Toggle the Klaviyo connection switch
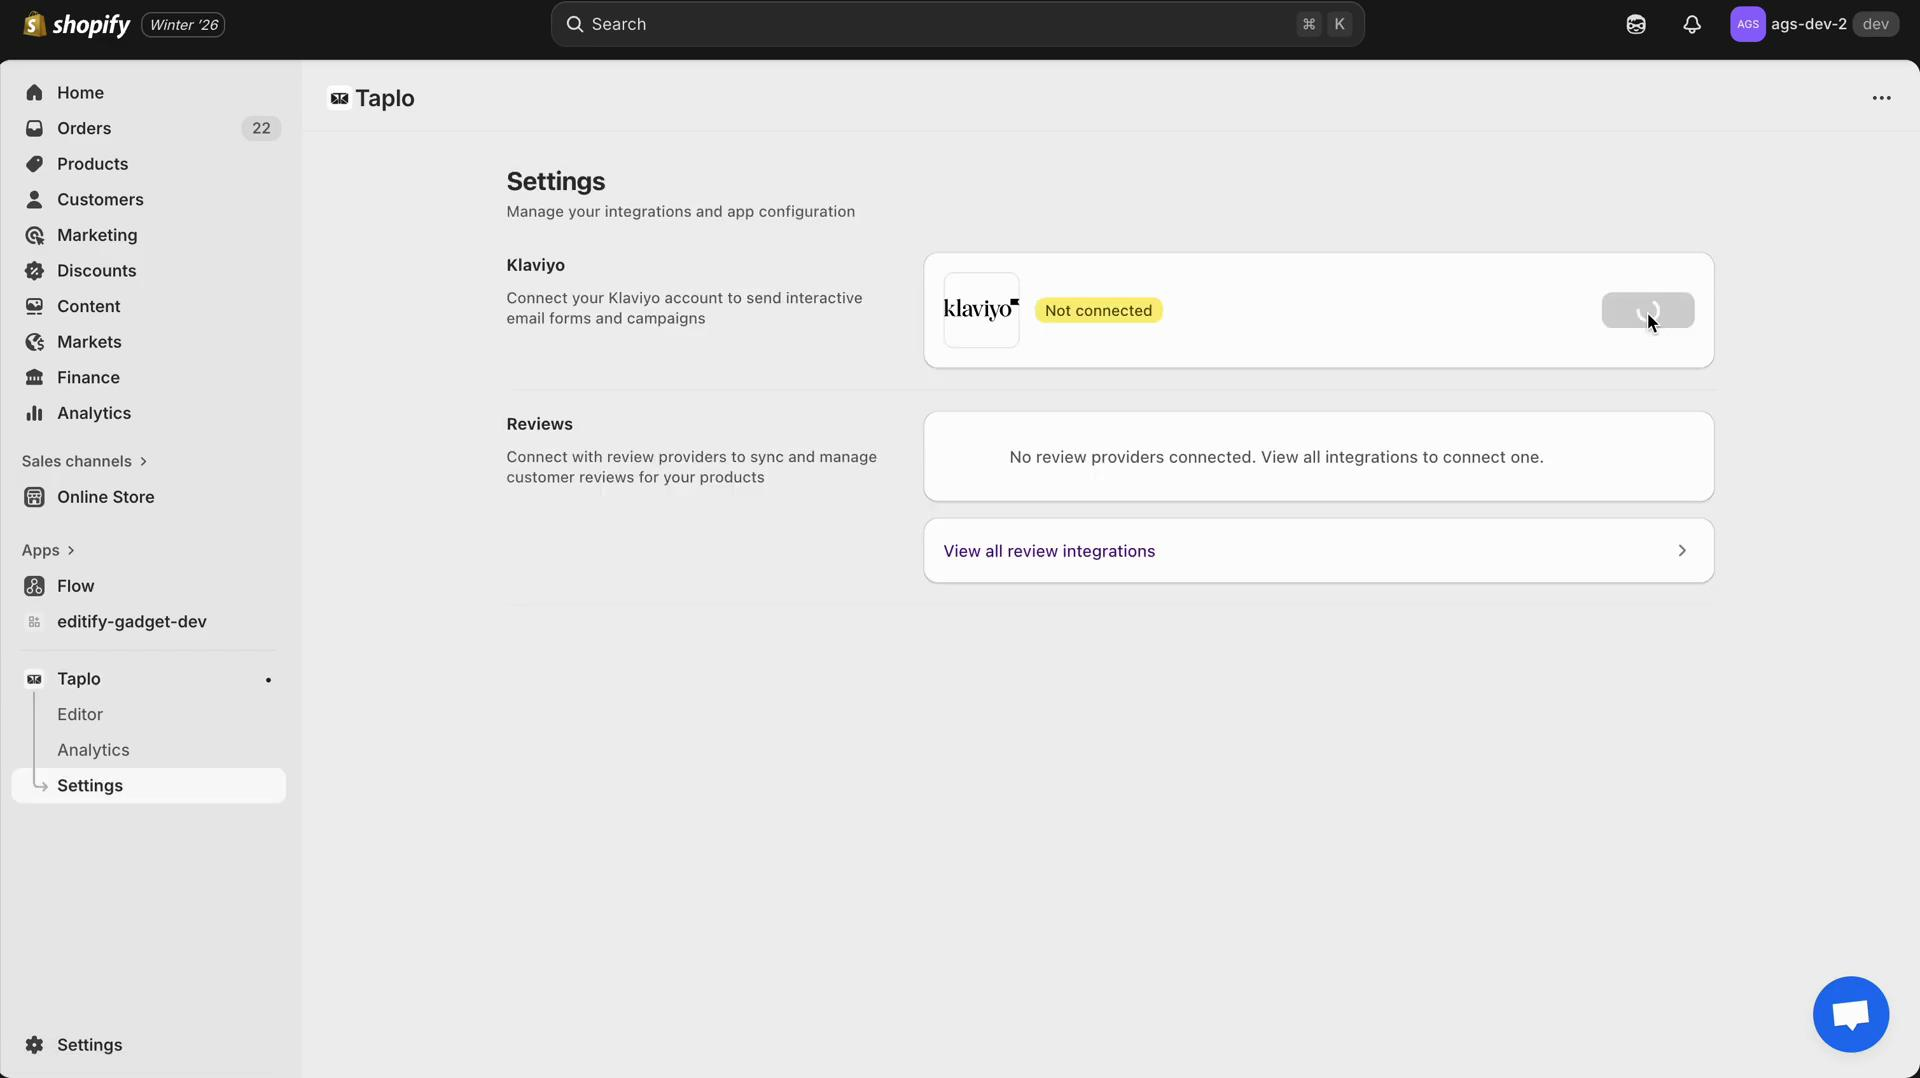Viewport: 1920px width, 1078px height. pyautogui.click(x=1648, y=310)
